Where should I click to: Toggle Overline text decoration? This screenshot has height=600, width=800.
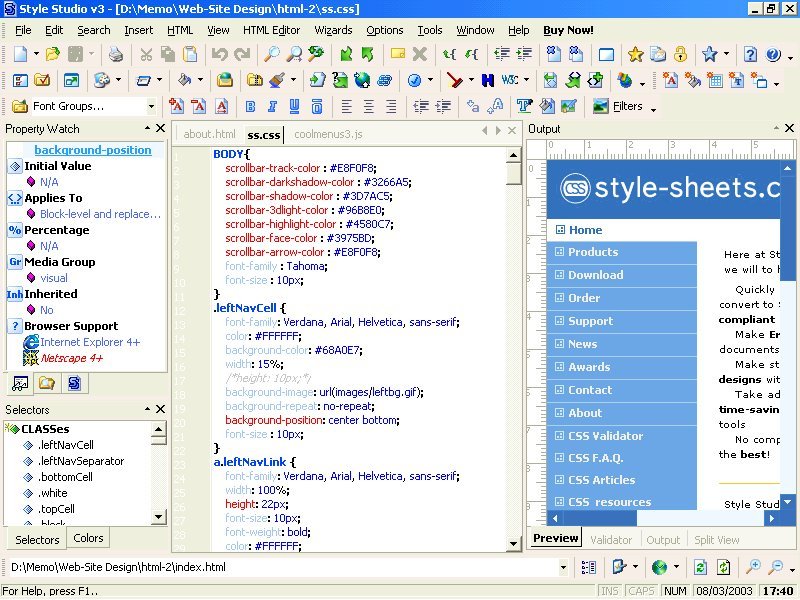pyautogui.click(x=317, y=106)
